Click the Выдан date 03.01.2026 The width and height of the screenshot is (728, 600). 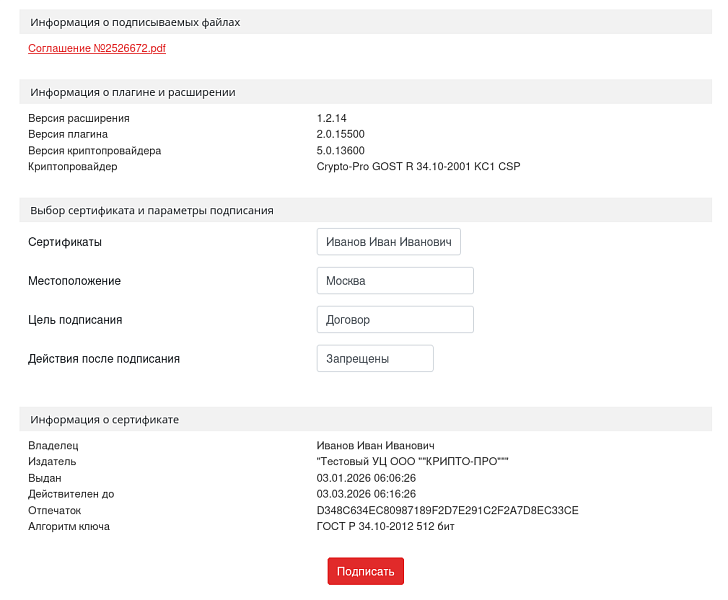(366, 478)
